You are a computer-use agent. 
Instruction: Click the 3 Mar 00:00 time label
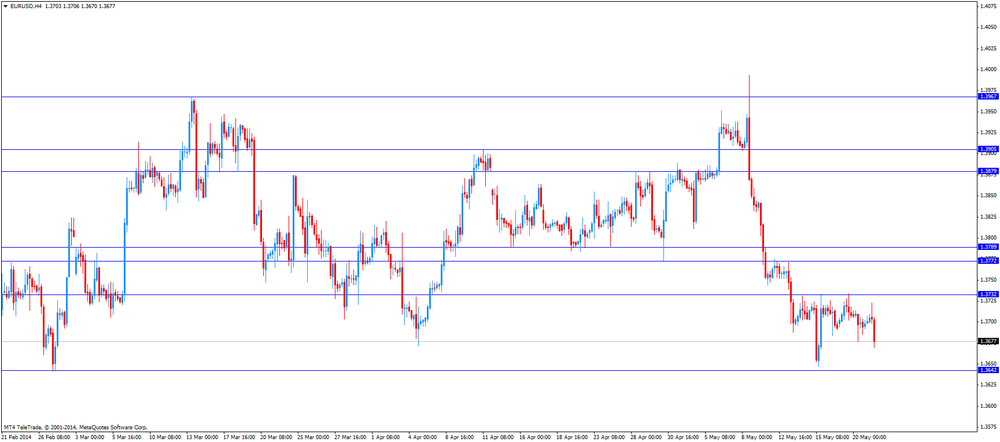90,438
